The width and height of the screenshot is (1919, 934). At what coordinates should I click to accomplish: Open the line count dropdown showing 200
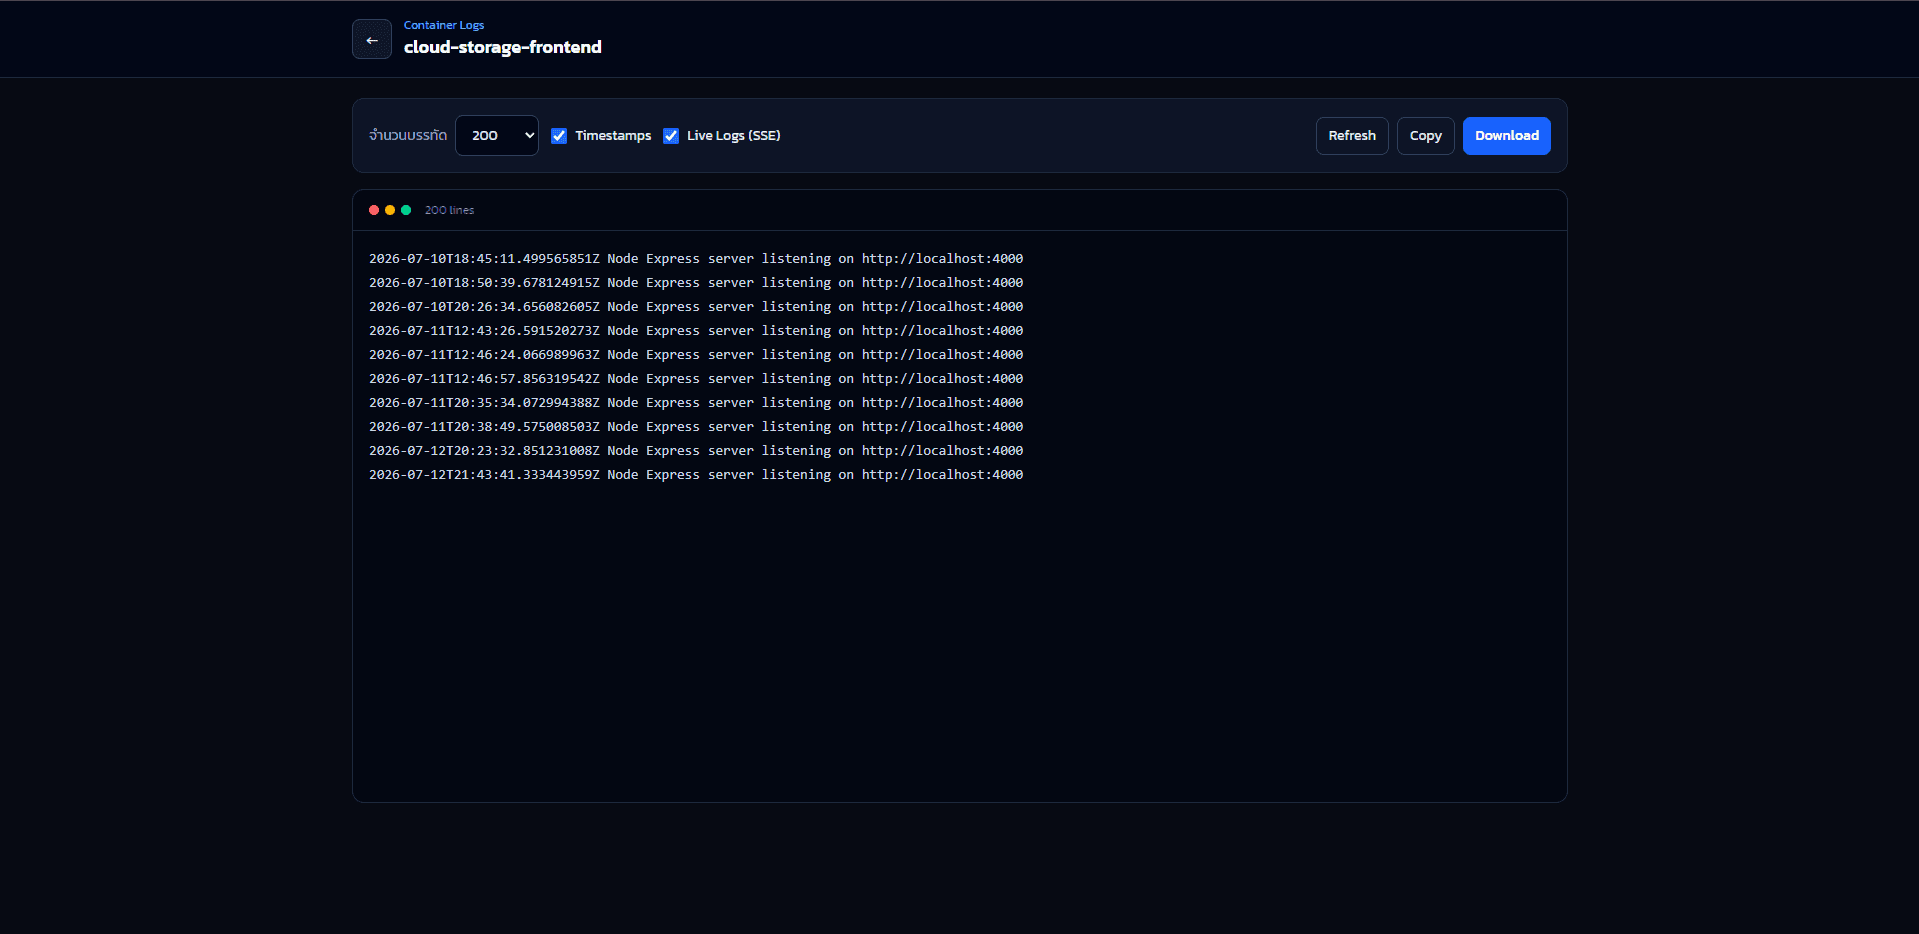pyautogui.click(x=497, y=136)
